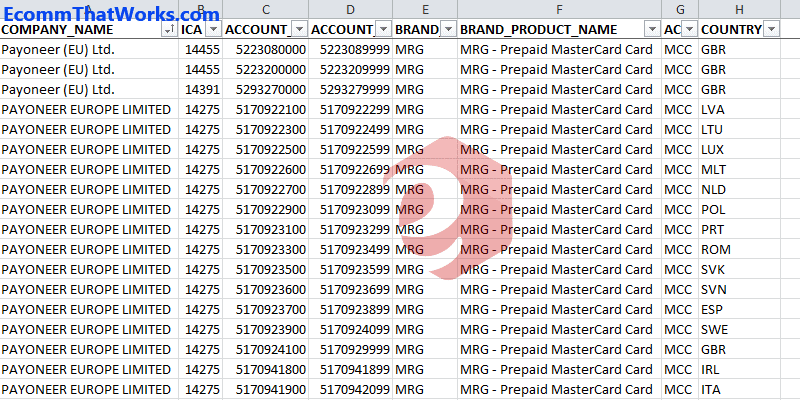Select the IRL country cell
The width and height of the screenshot is (800, 400).
click(739, 369)
